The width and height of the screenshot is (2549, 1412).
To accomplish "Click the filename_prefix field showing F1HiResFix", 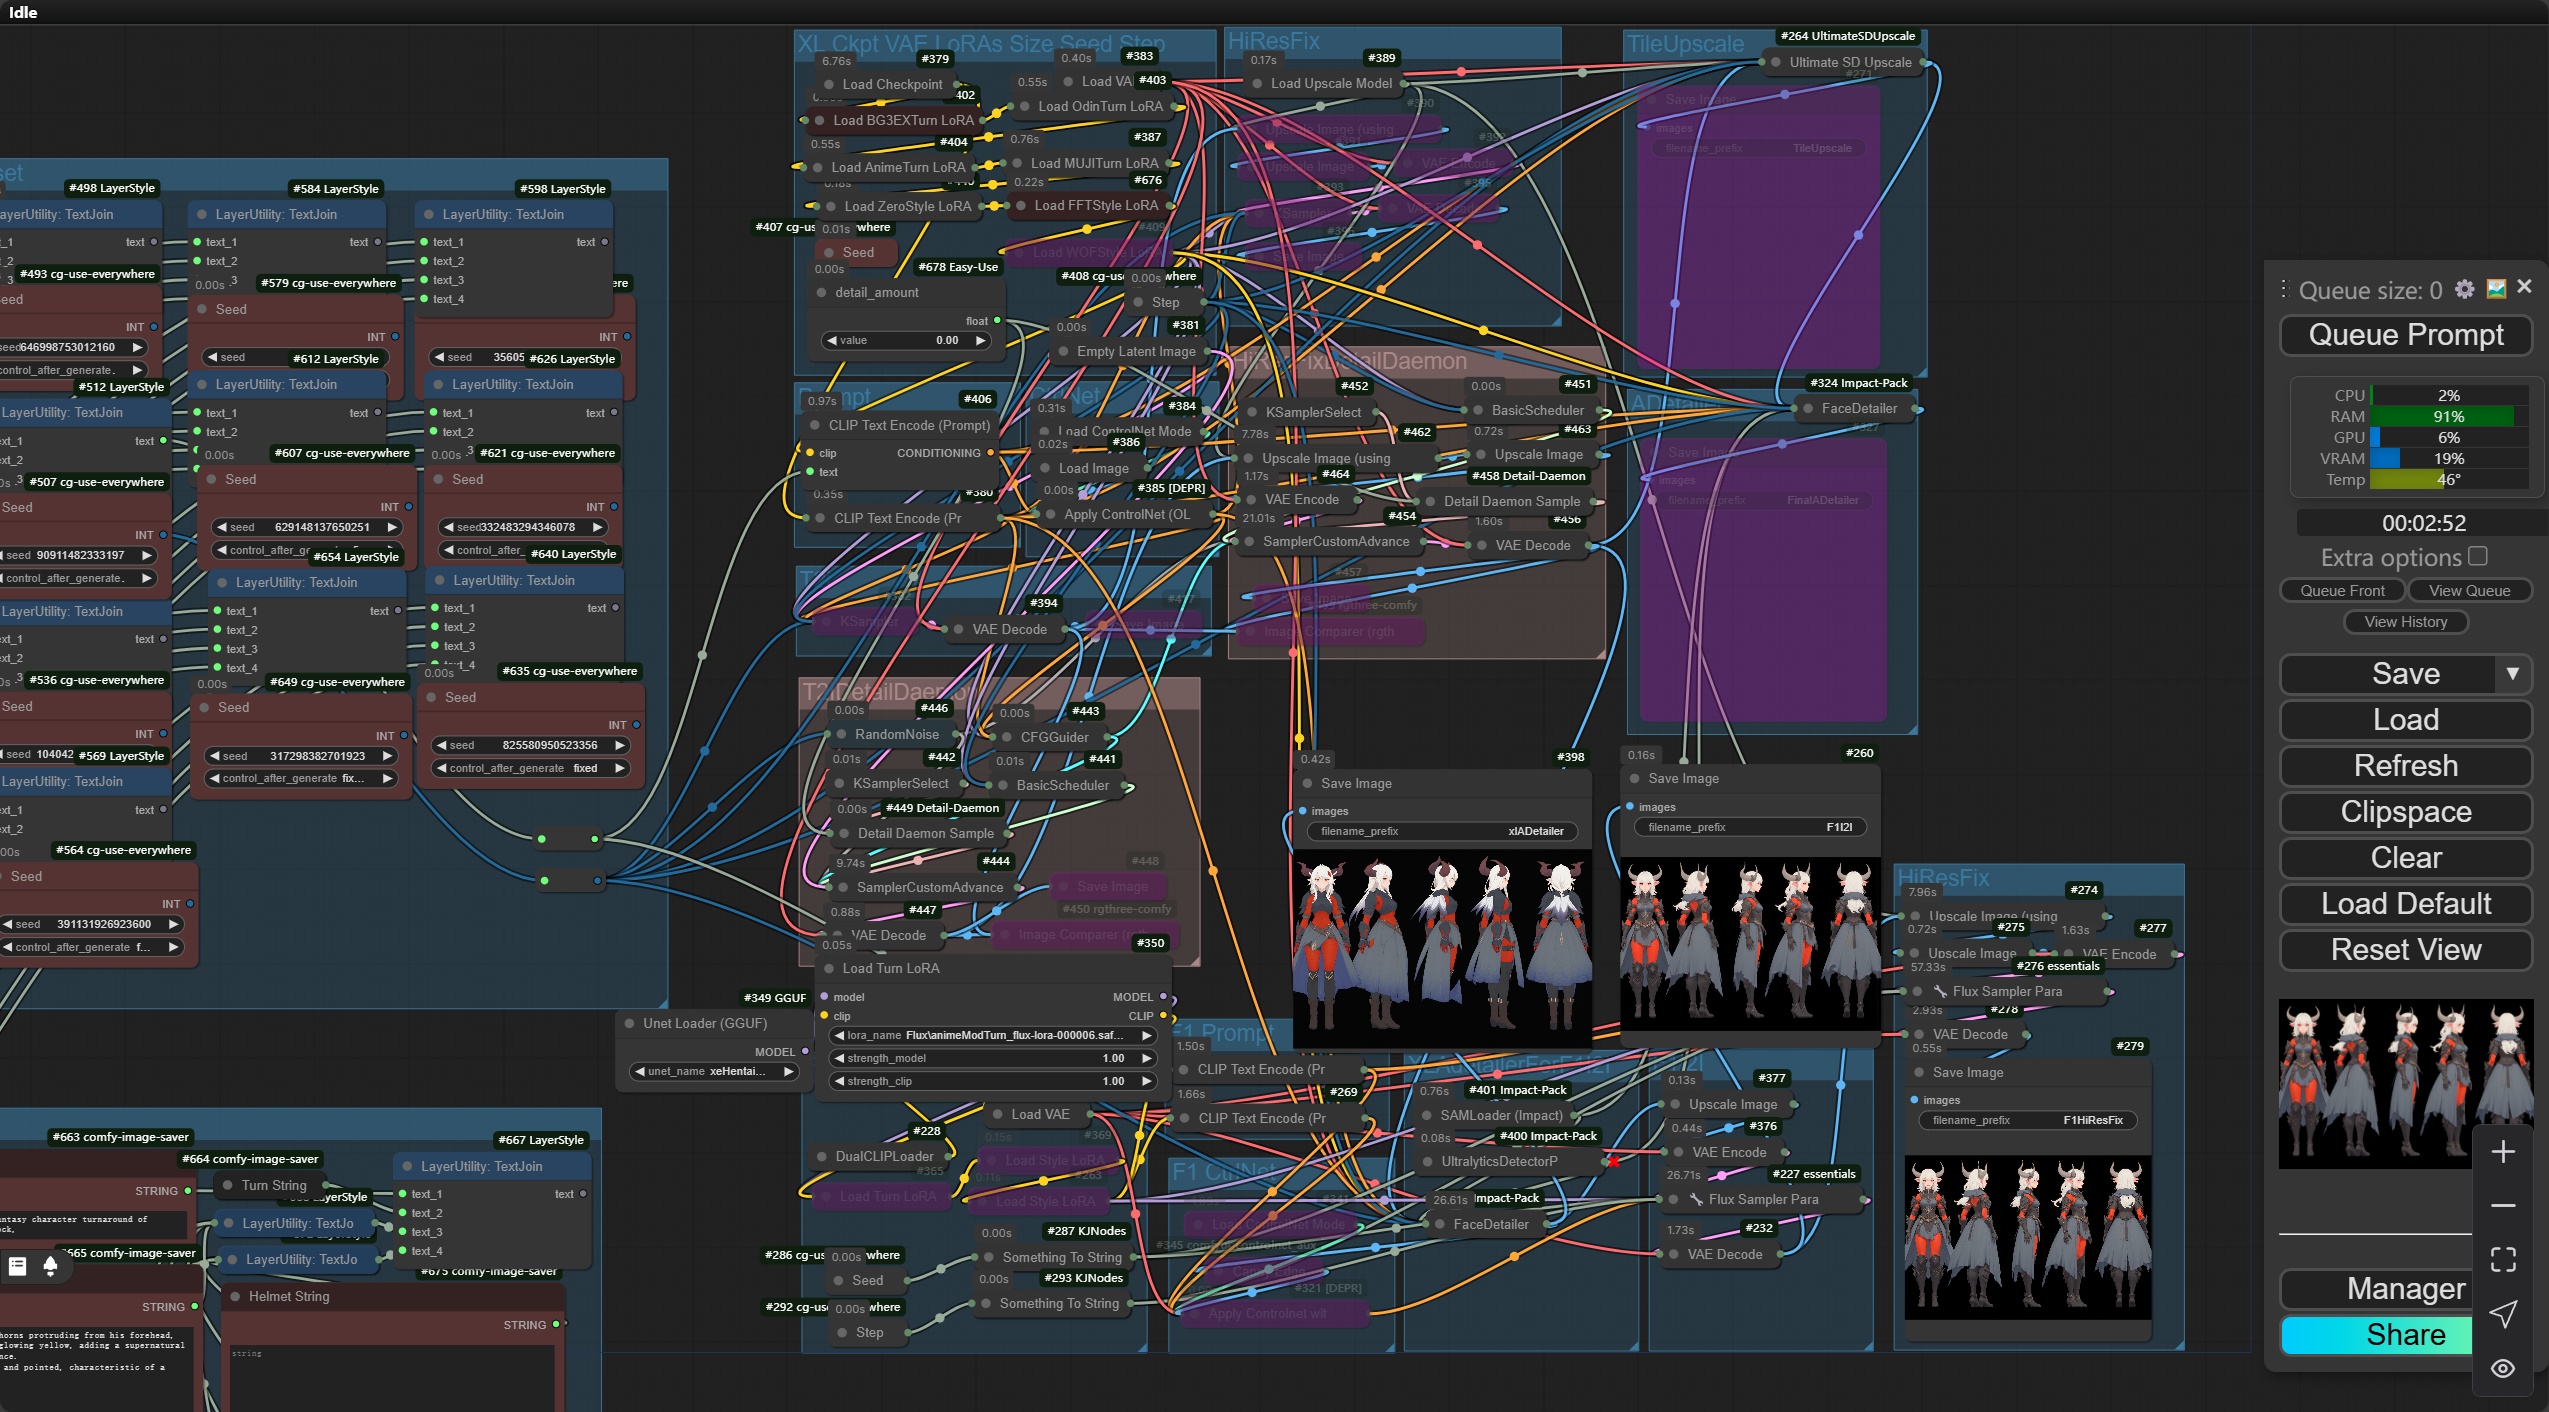I will click(x=2027, y=1120).
